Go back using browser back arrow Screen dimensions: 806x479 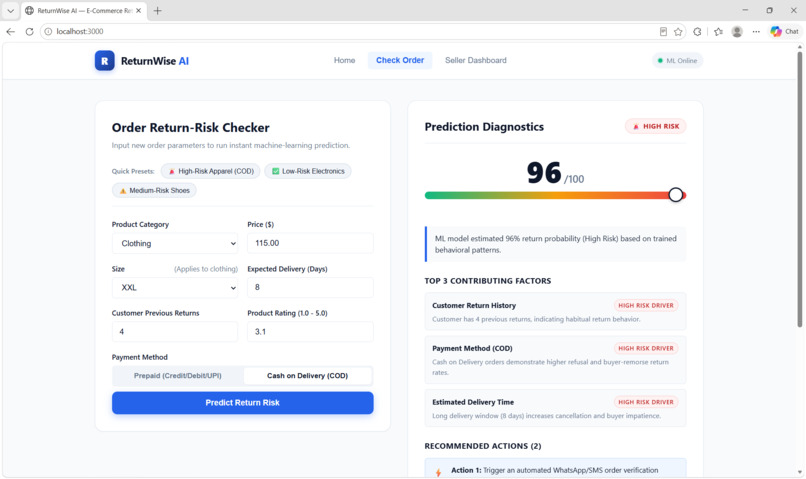10,31
